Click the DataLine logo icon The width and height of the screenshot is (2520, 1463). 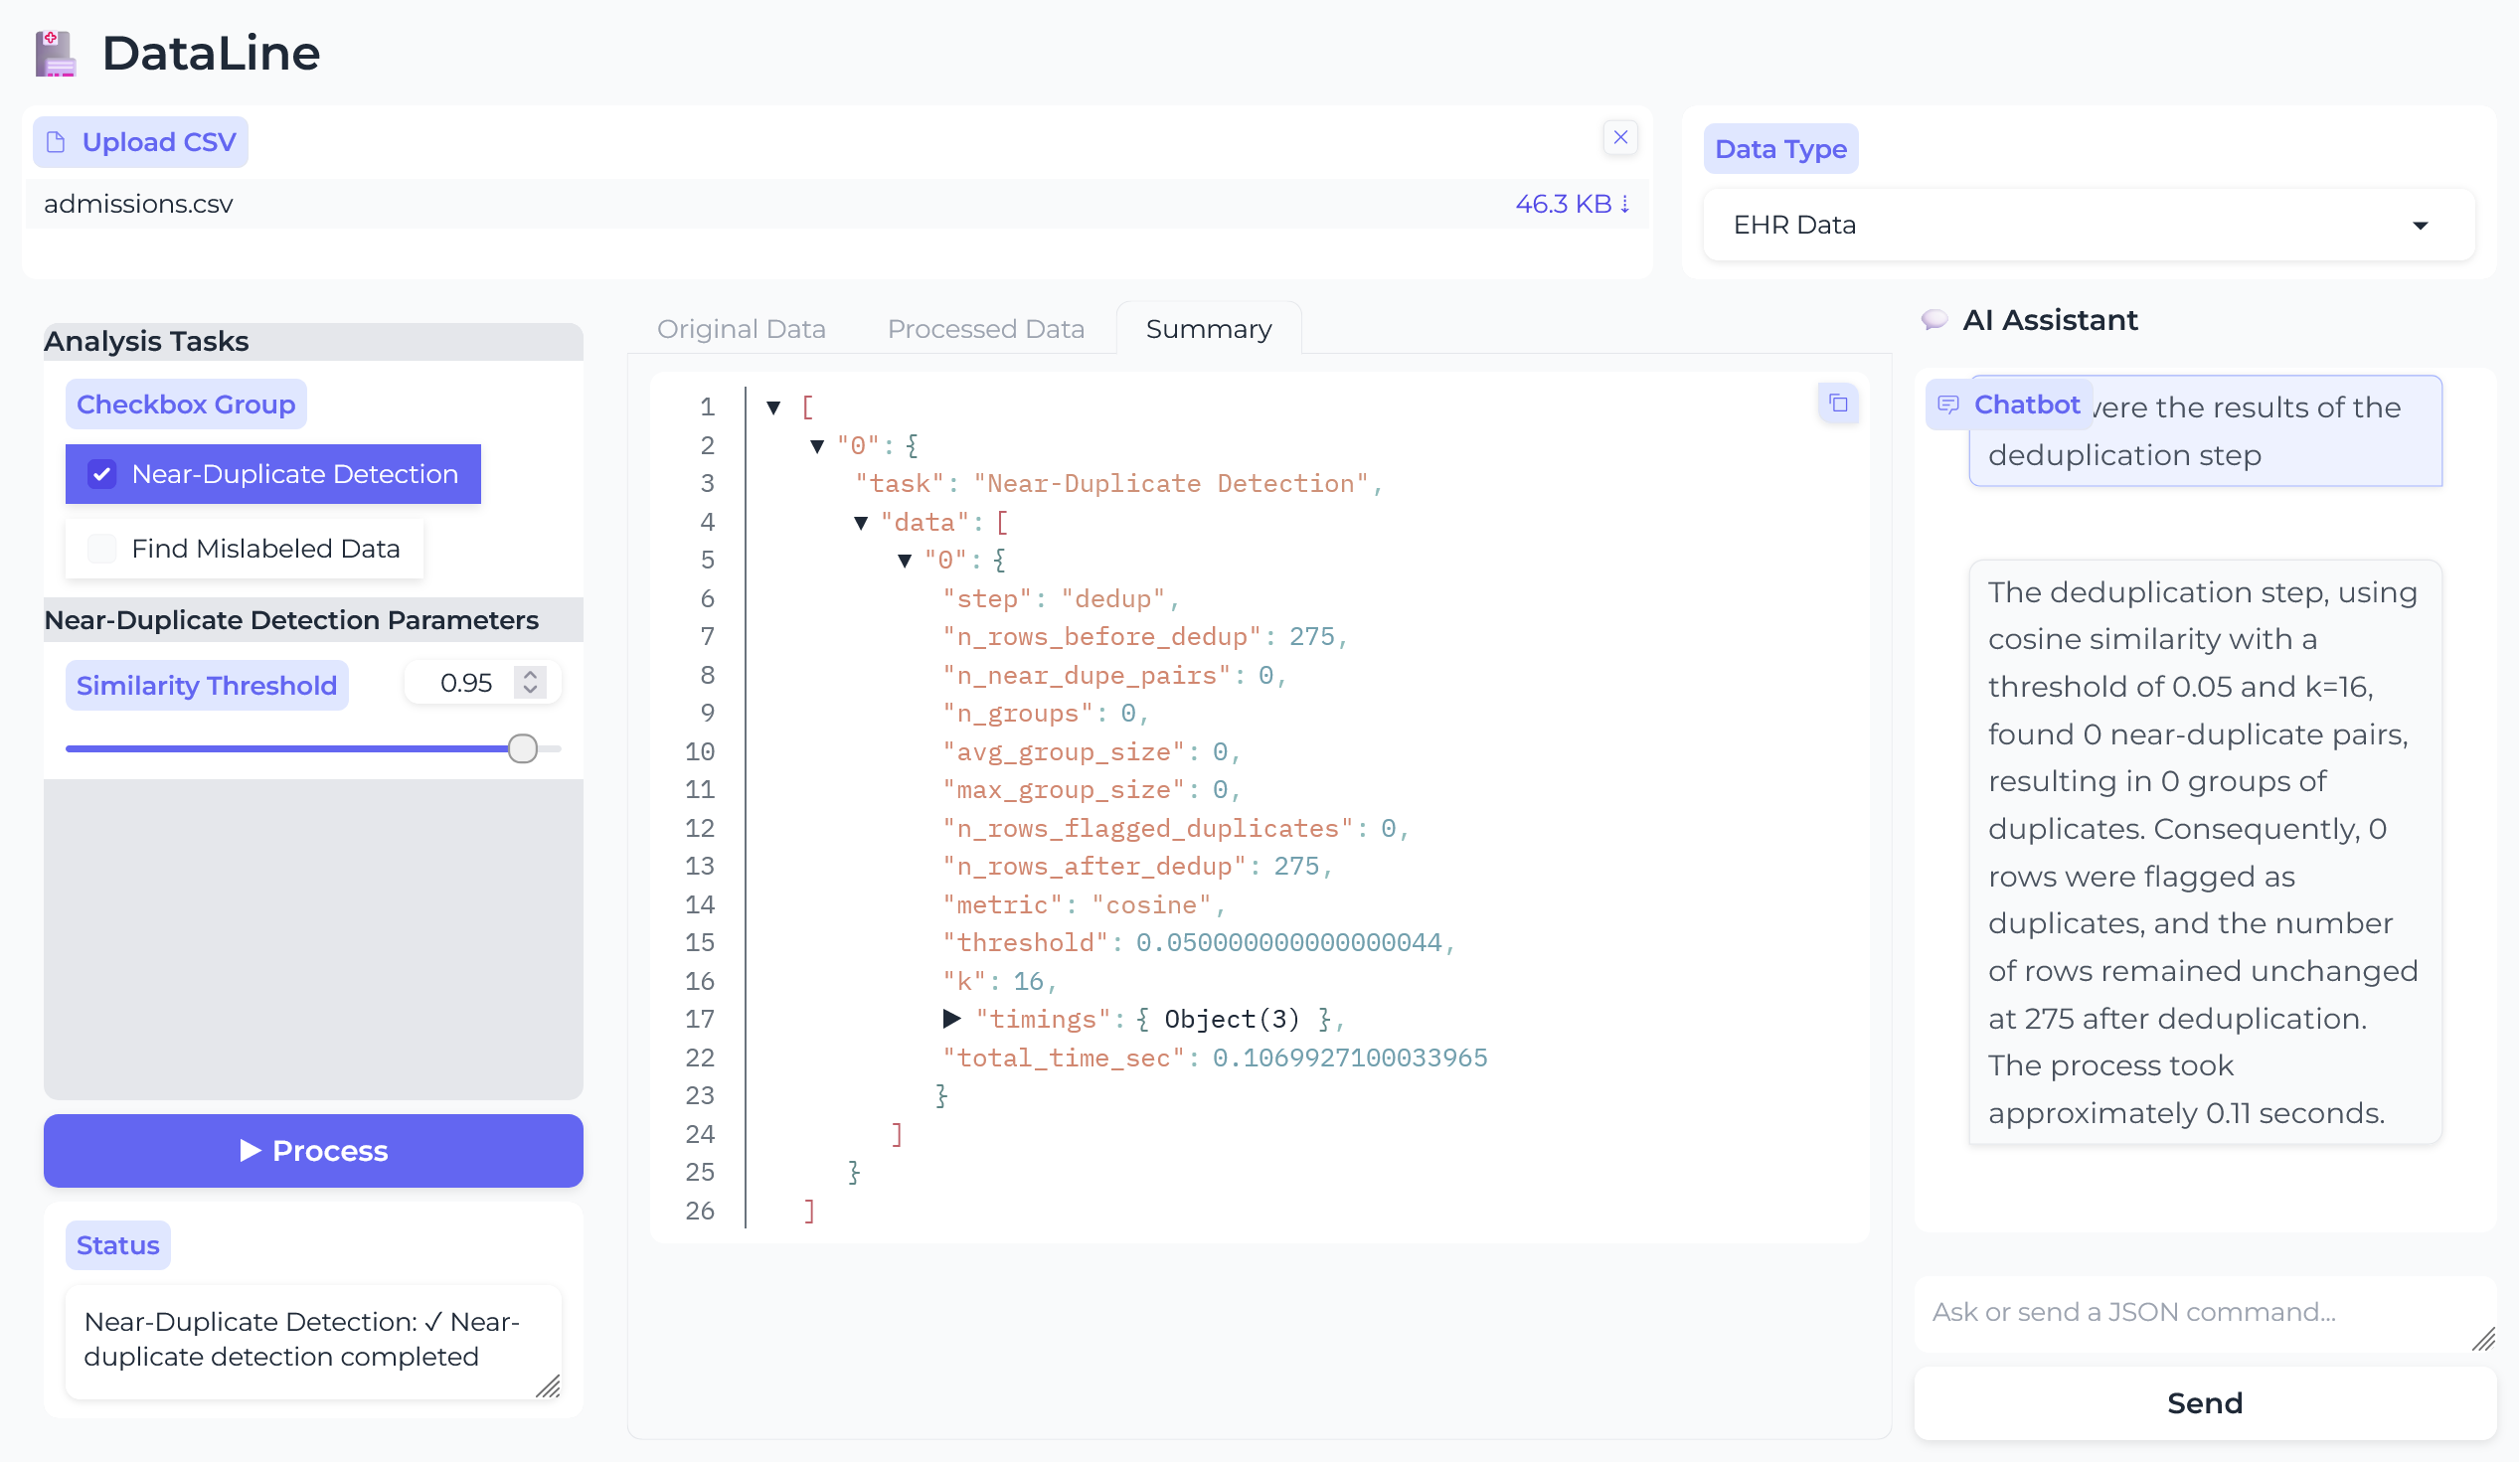[56, 53]
